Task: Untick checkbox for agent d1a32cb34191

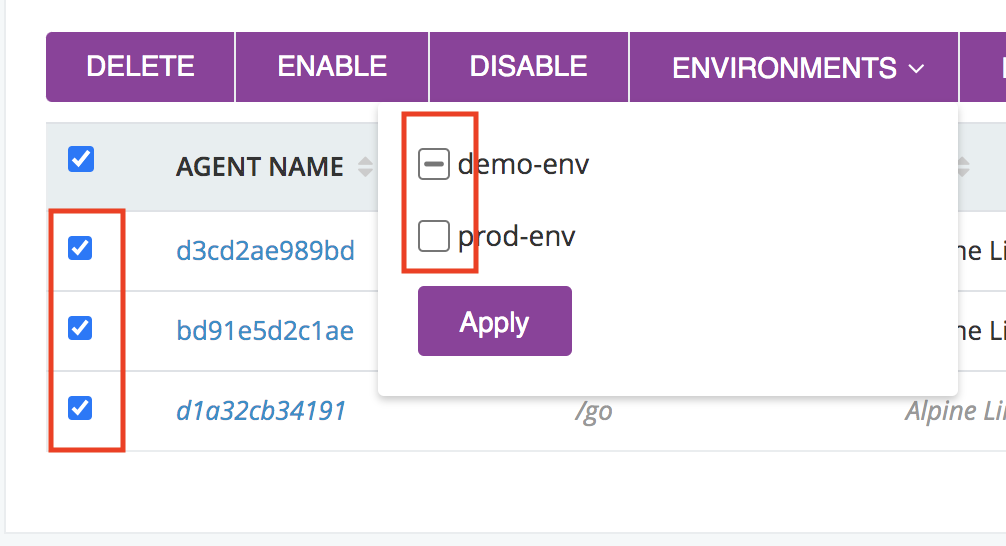Action: [x=80, y=408]
